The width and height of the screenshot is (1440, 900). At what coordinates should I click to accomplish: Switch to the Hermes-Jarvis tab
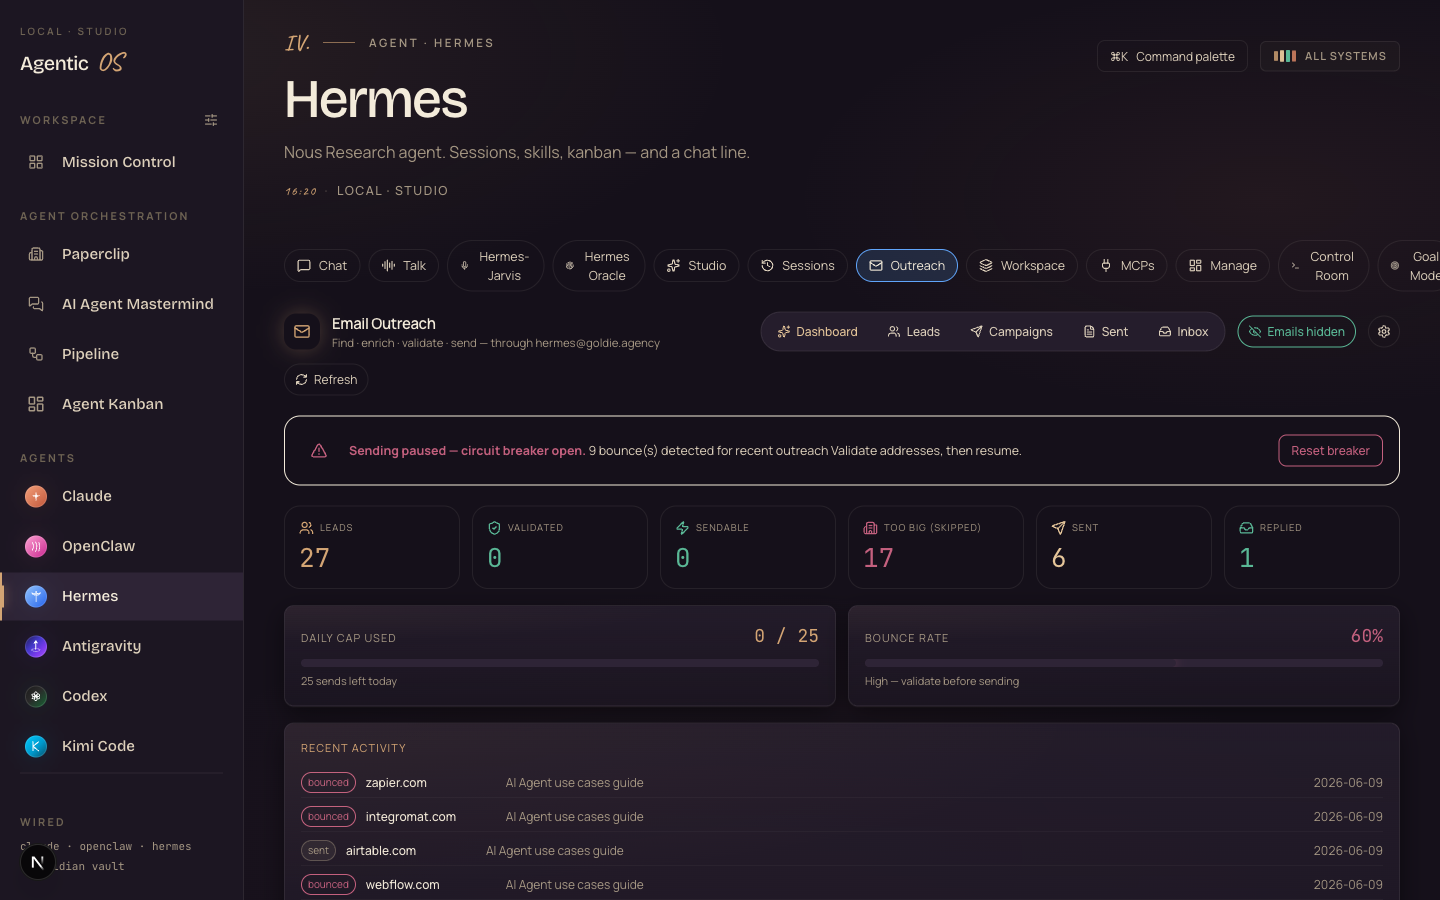pos(495,266)
